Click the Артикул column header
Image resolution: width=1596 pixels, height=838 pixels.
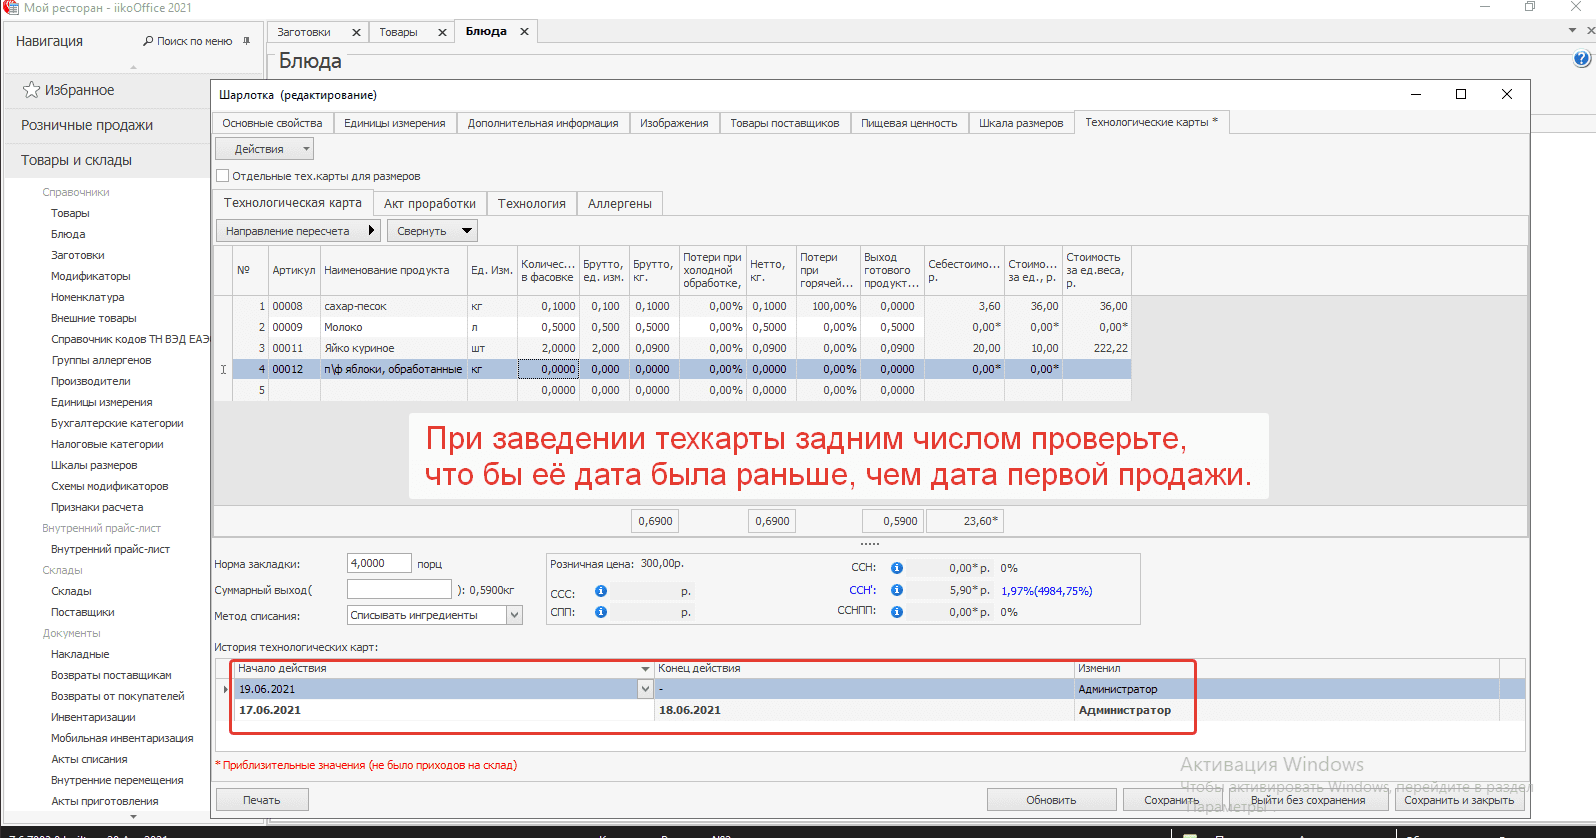[294, 270]
